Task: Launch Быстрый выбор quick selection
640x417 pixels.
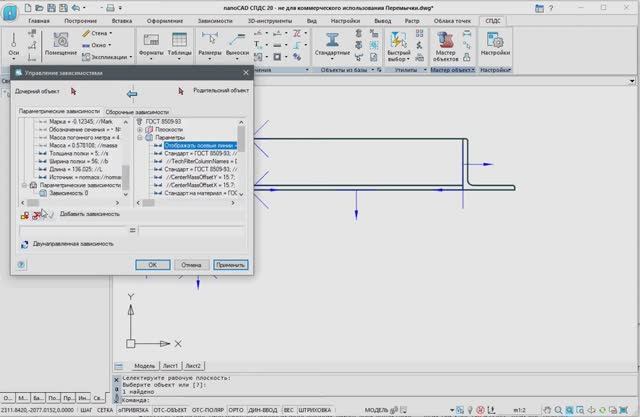Action: pyautogui.click(x=398, y=46)
